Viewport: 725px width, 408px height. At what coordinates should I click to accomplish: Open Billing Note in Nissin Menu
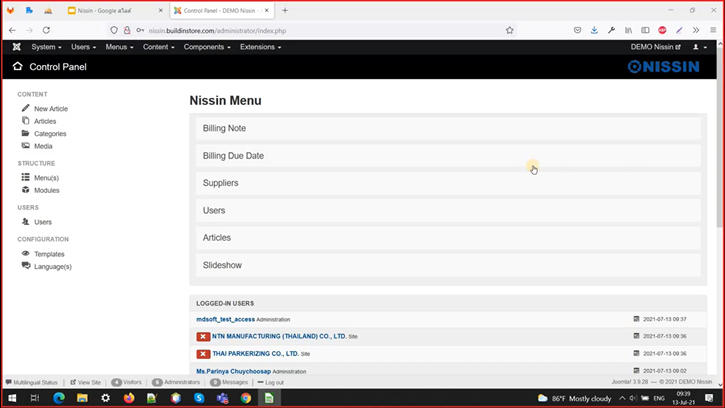(x=448, y=128)
